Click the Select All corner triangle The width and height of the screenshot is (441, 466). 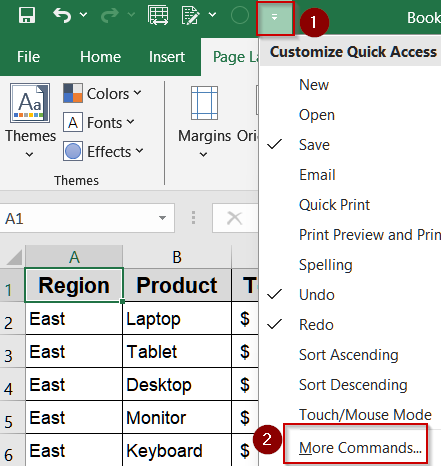pyautogui.click(x=15, y=257)
